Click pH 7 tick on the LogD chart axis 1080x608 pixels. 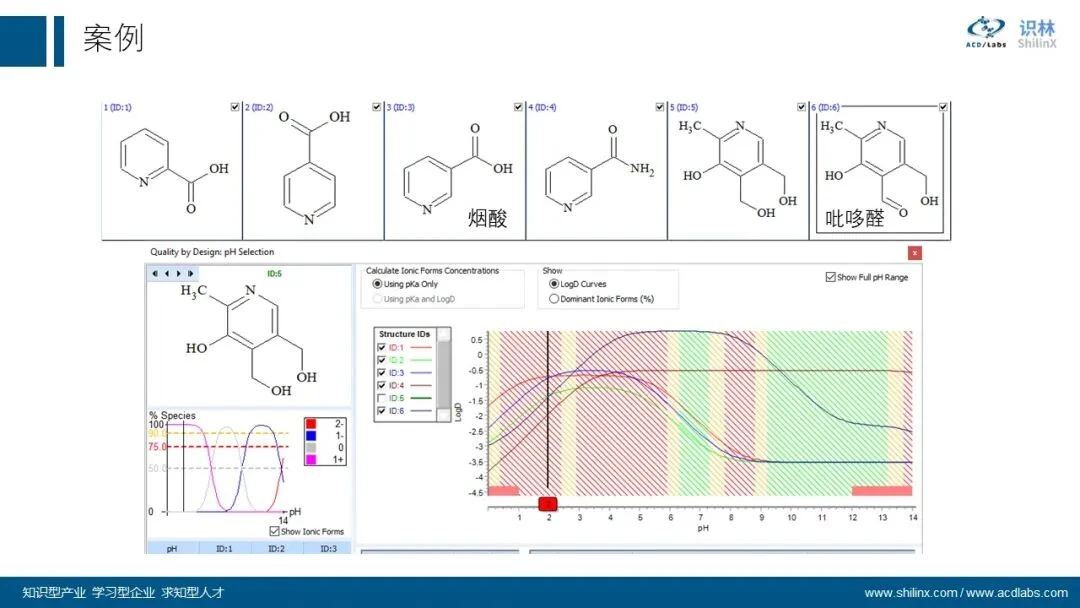pyautogui.click(x=700, y=517)
